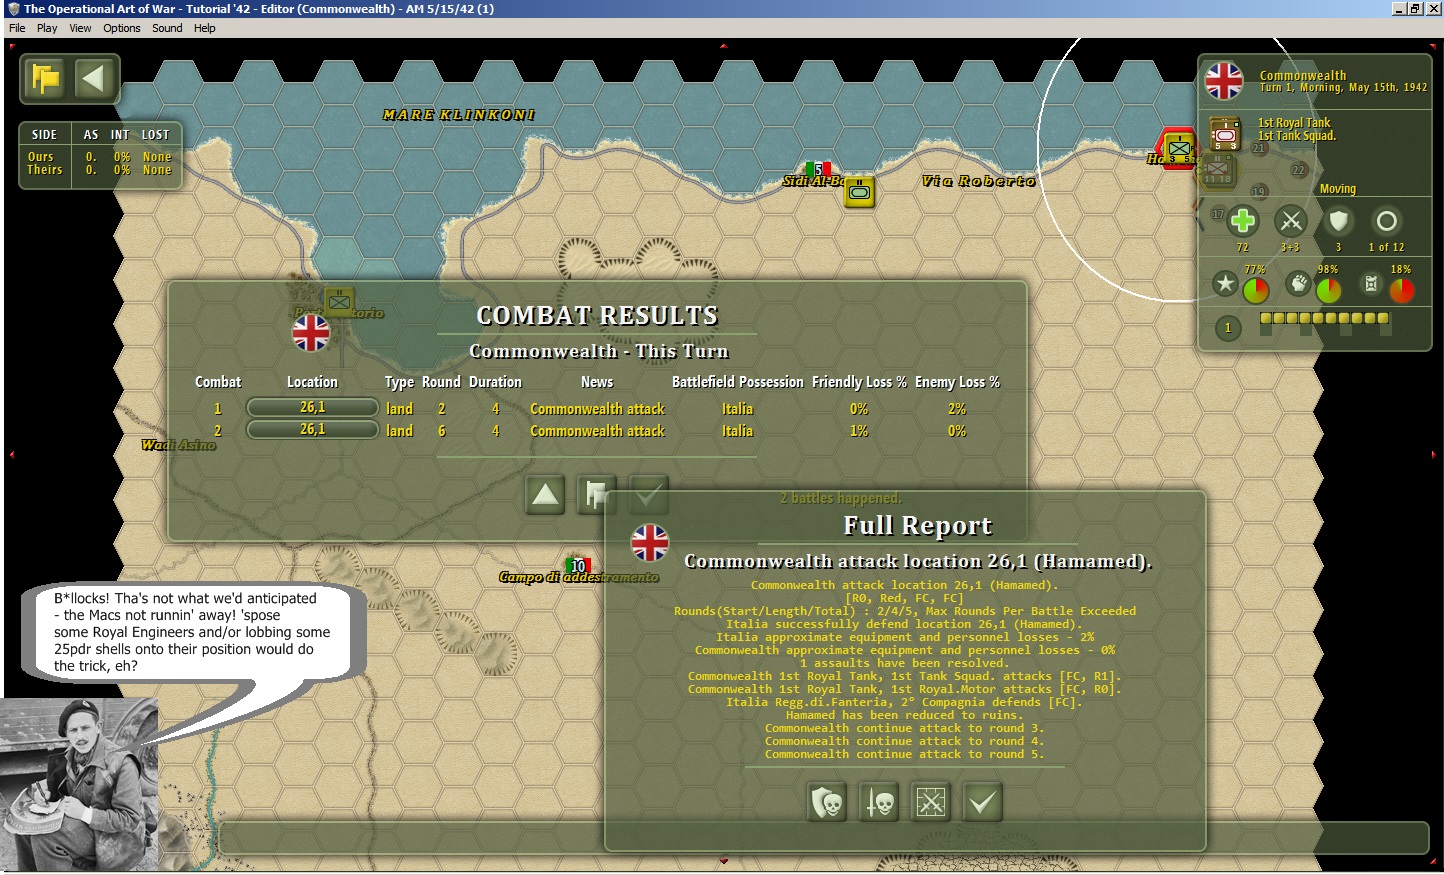
Task: Click the star proficiency icon
Action: pyautogui.click(x=1225, y=284)
